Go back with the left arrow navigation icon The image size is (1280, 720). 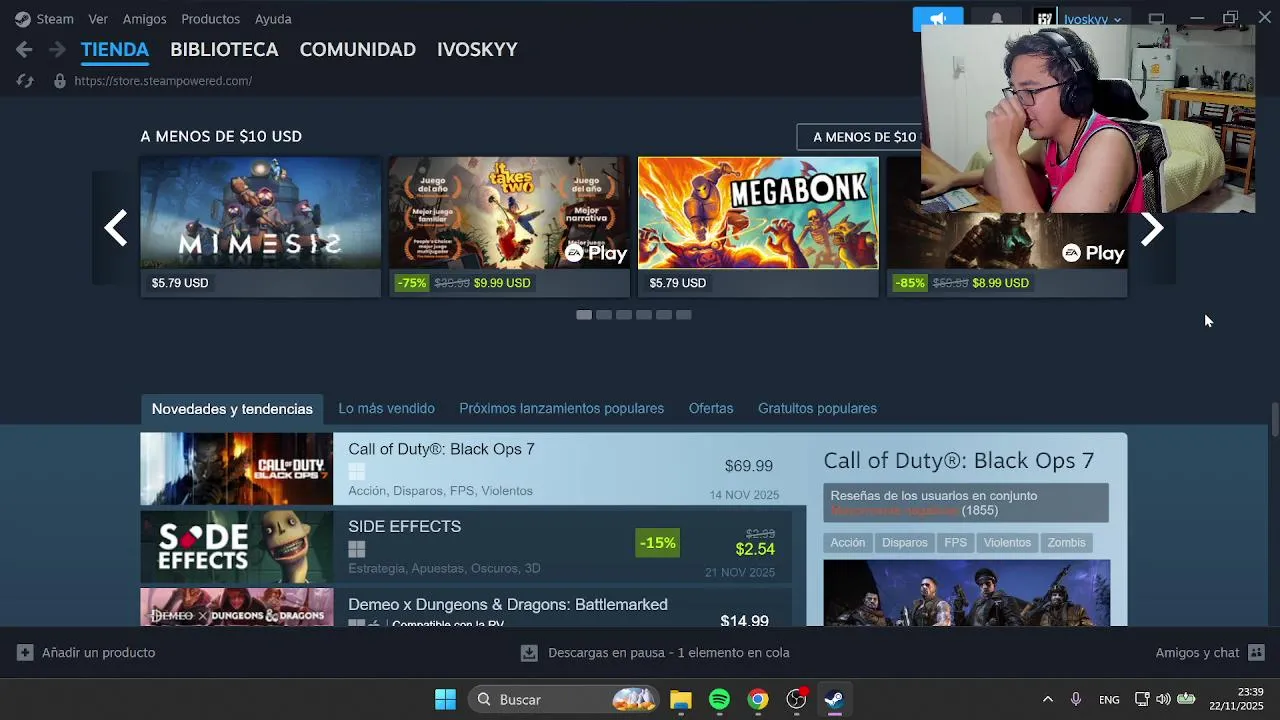(x=24, y=49)
